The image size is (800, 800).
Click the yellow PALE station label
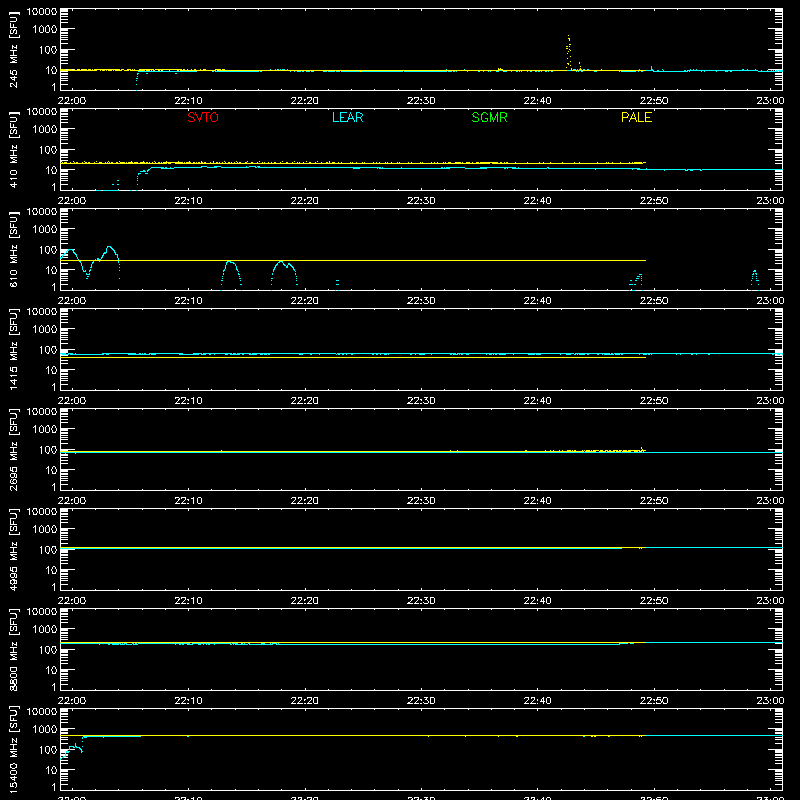pos(636,117)
